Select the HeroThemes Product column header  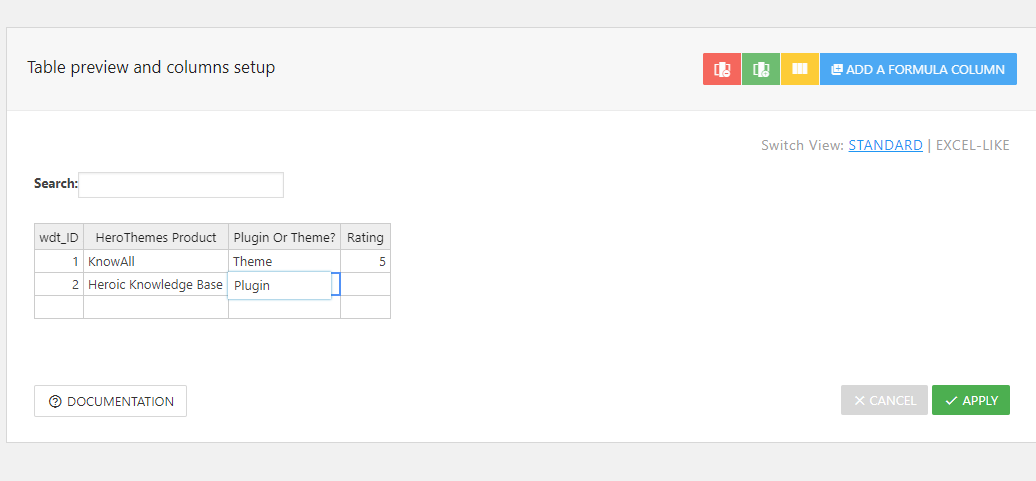pos(156,237)
